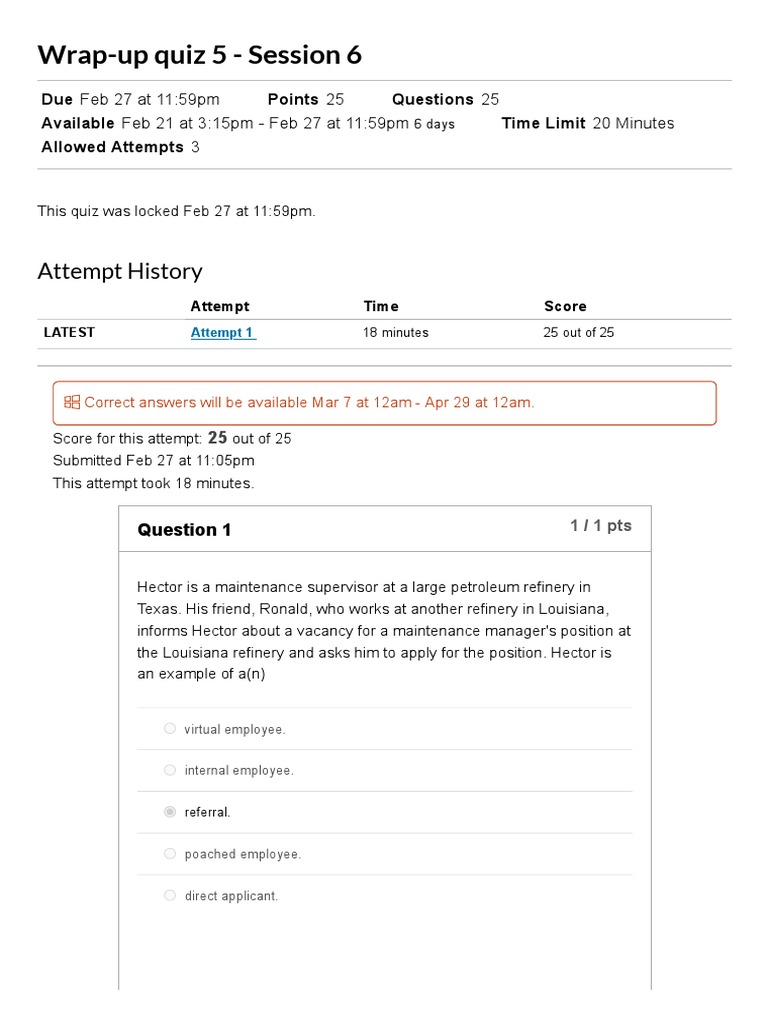Click the Attempt column header
The image size is (768, 1024).
(220, 306)
